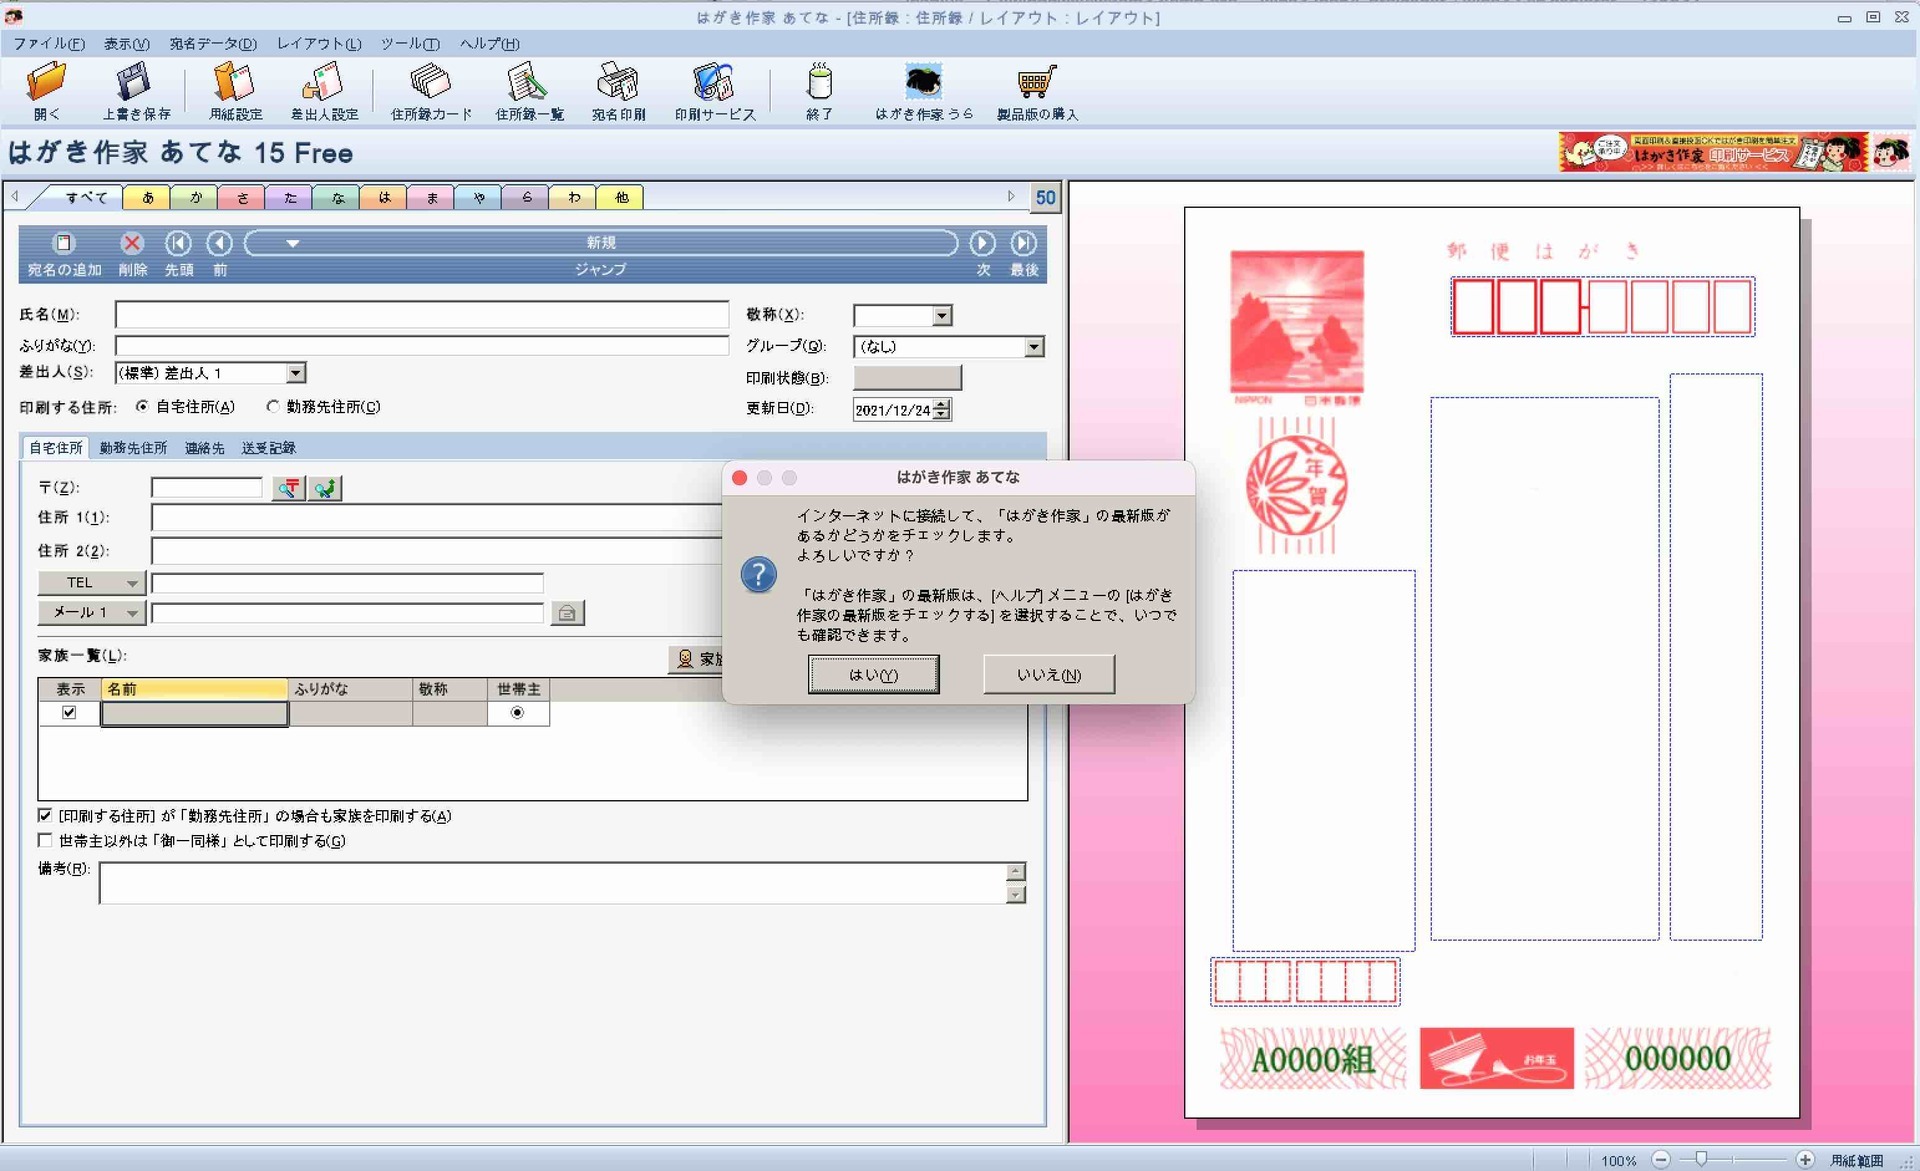Open the 敬称 dropdown
Image resolution: width=1920 pixels, height=1171 pixels.
pyautogui.click(x=941, y=316)
